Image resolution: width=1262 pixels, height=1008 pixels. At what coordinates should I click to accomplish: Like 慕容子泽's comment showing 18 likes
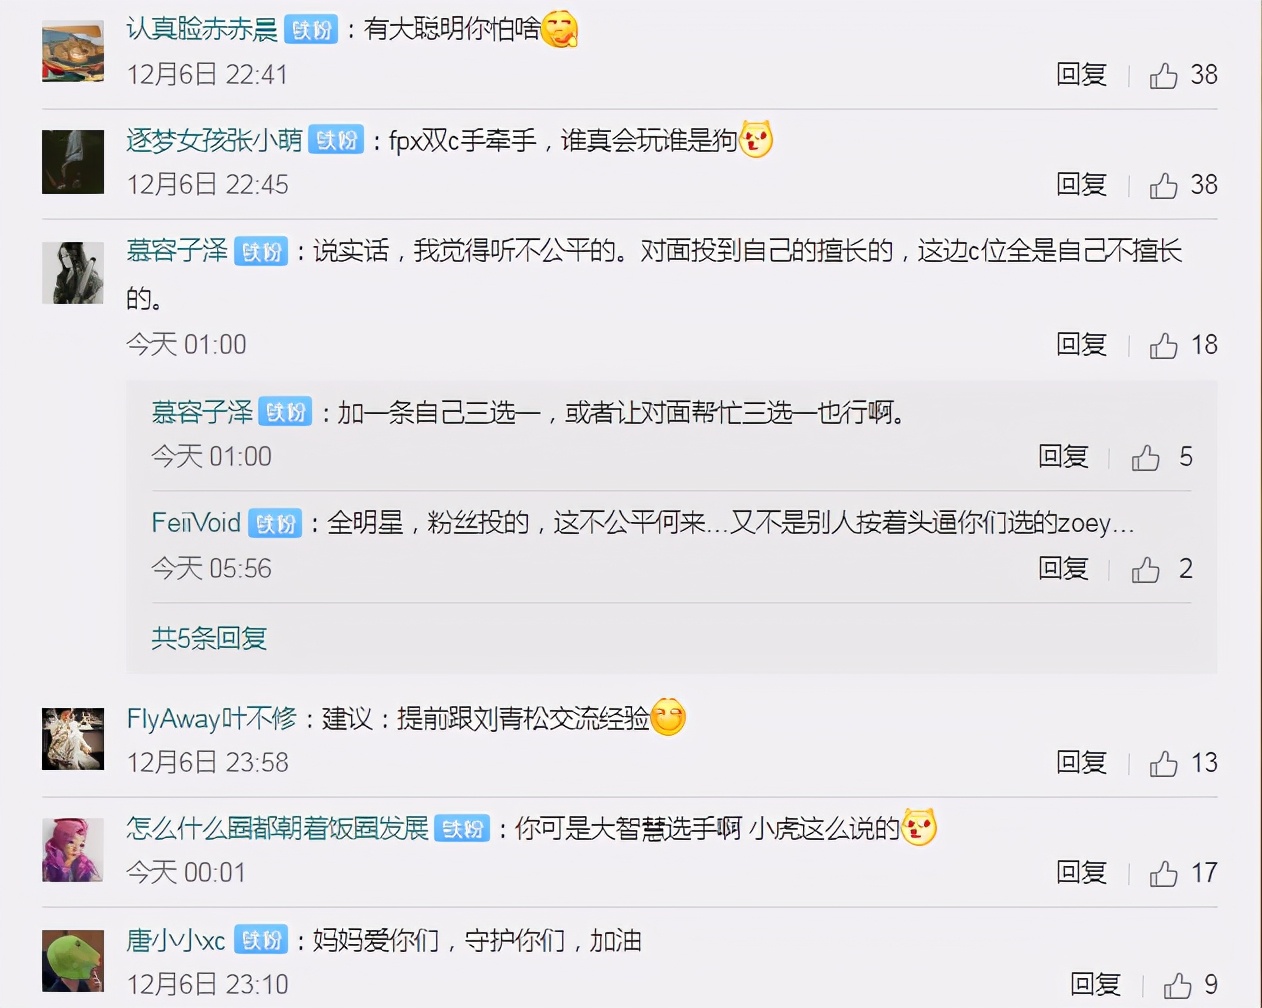1163,345
